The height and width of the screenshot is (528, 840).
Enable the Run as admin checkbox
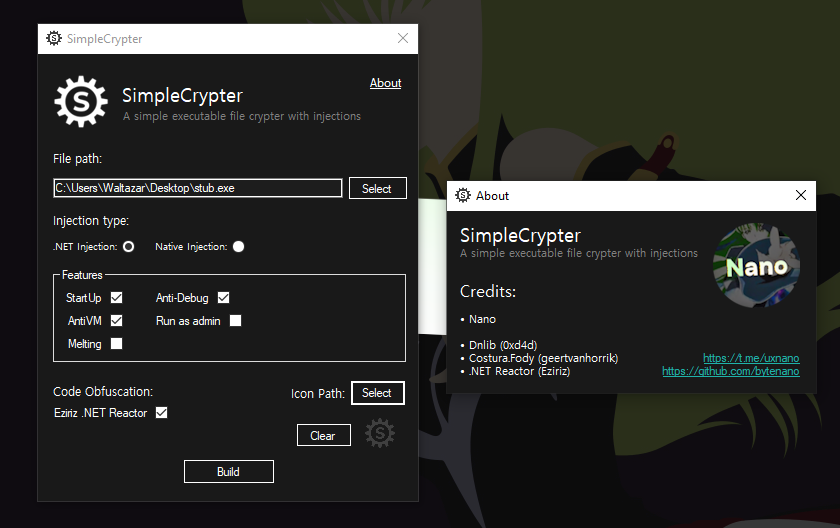pyautogui.click(x=235, y=320)
